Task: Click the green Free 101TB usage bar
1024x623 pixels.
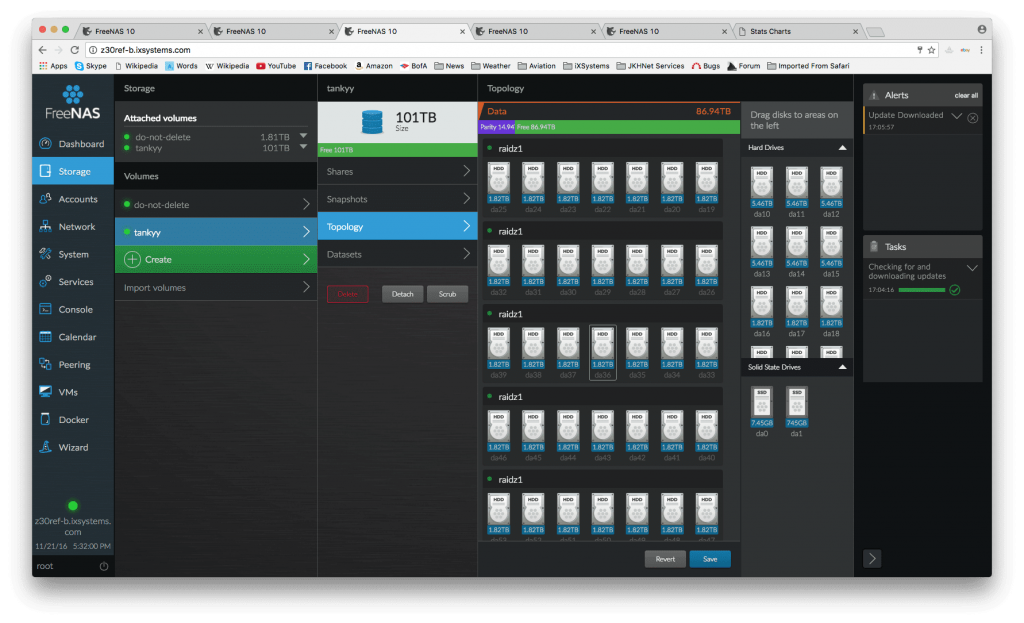Action: (398, 150)
